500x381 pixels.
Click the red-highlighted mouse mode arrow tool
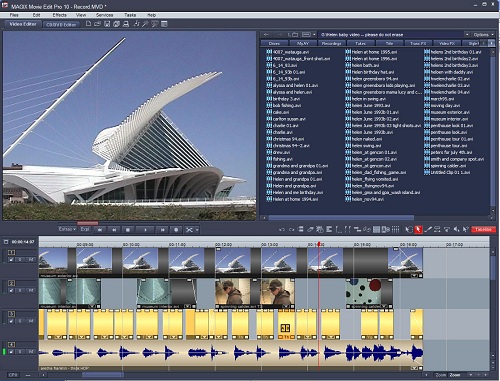pos(418,229)
